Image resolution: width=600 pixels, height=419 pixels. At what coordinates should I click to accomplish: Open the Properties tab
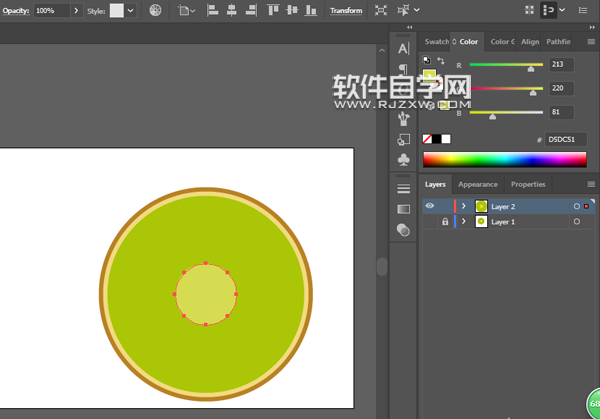point(528,184)
